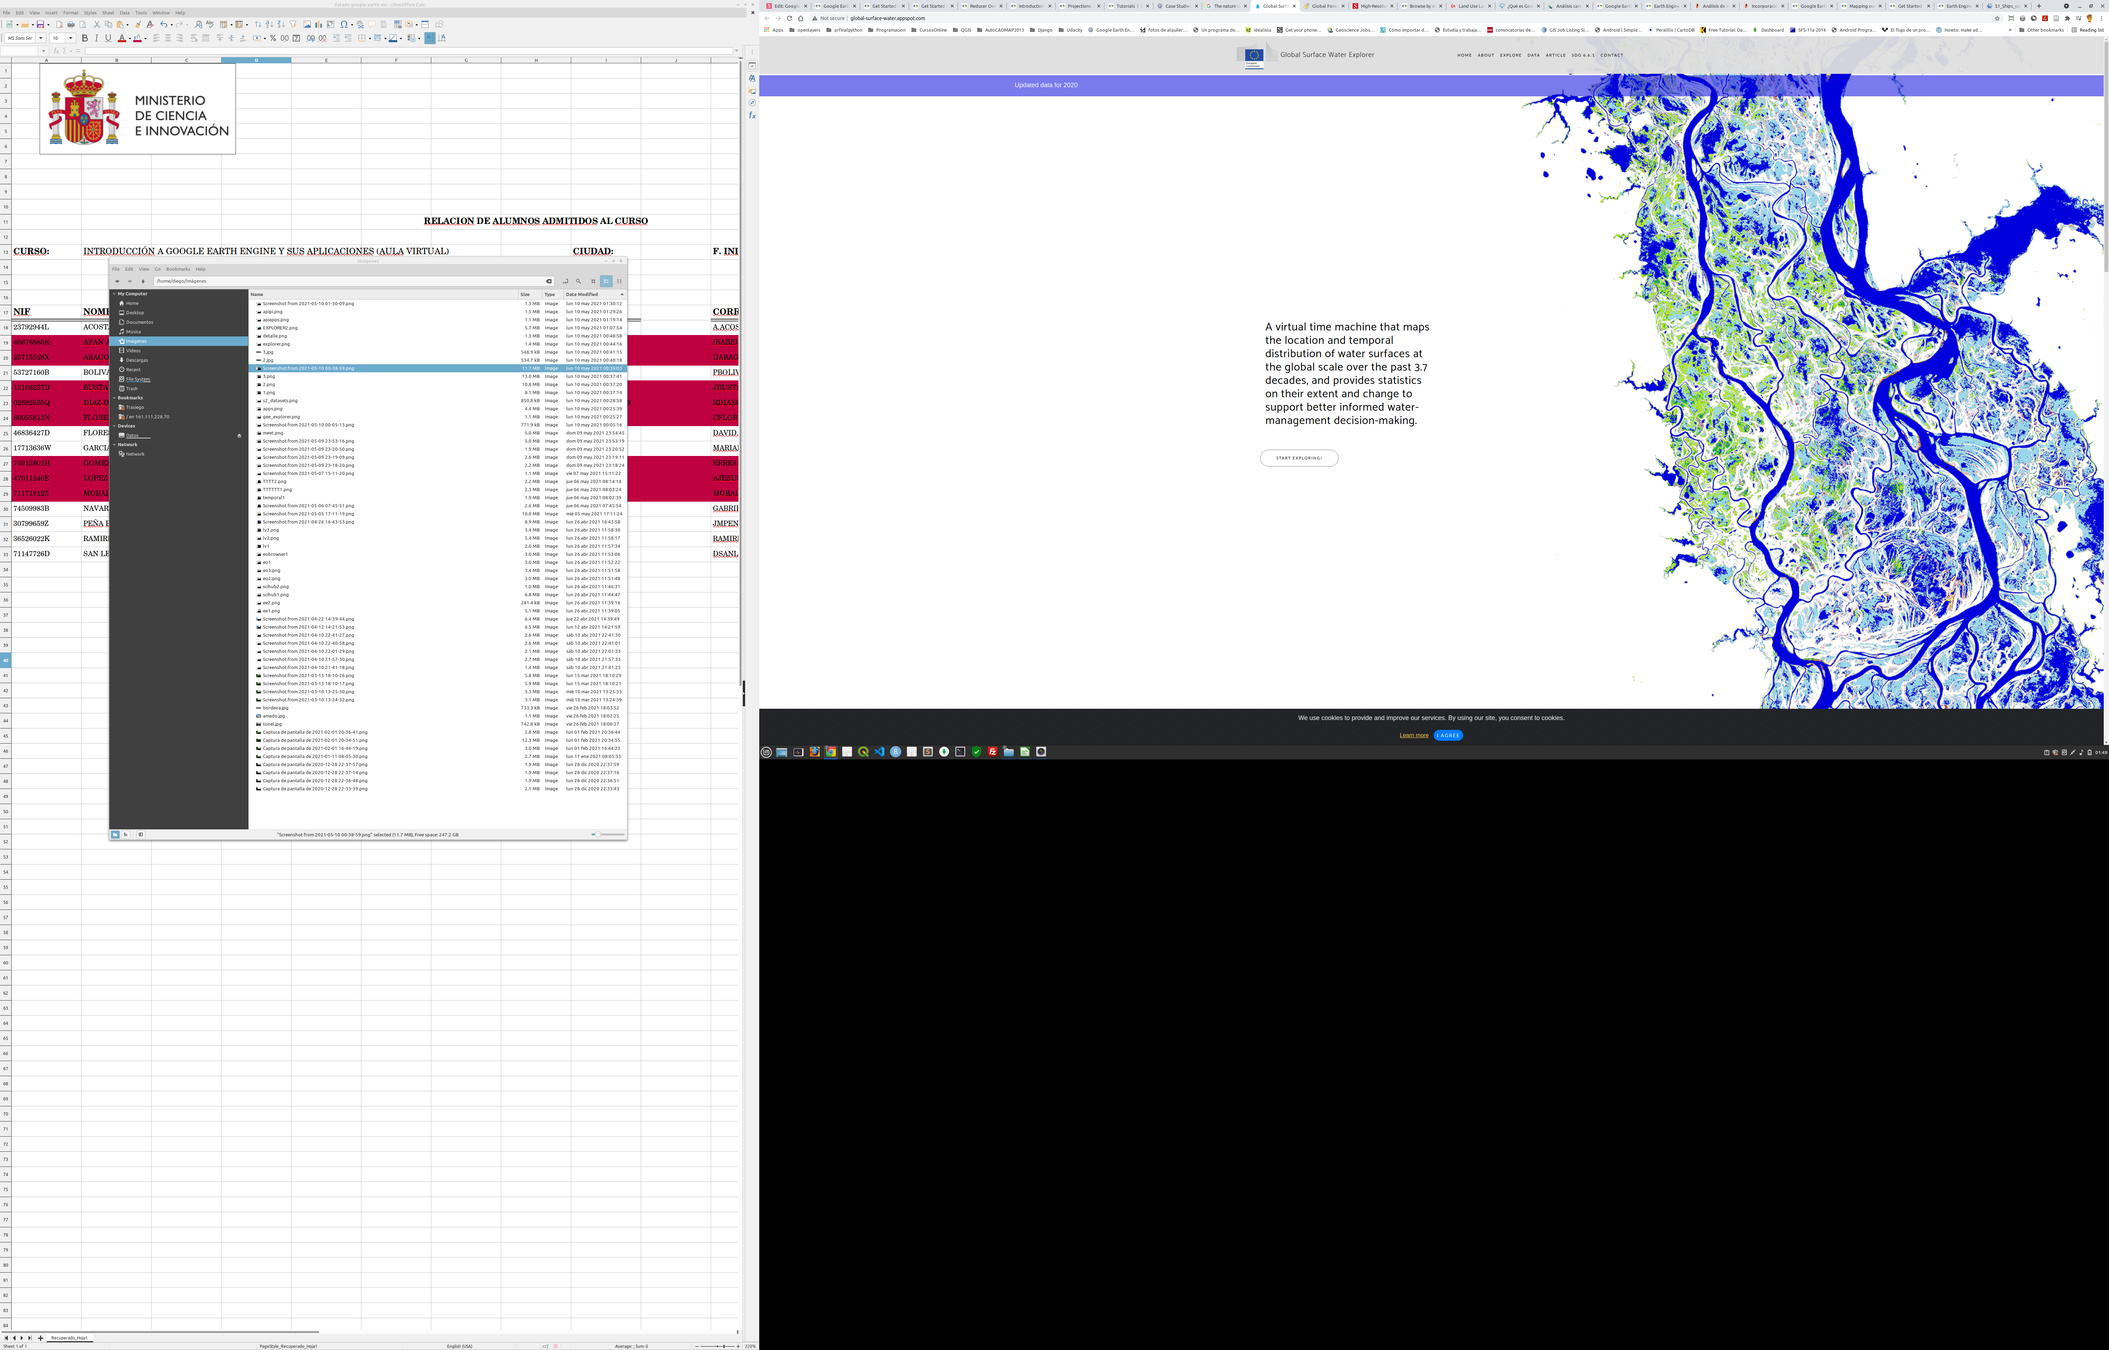This screenshot has height=1350, width=2109.
Task: Collapse the Bookmarks sidebar section
Action: coord(114,398)
